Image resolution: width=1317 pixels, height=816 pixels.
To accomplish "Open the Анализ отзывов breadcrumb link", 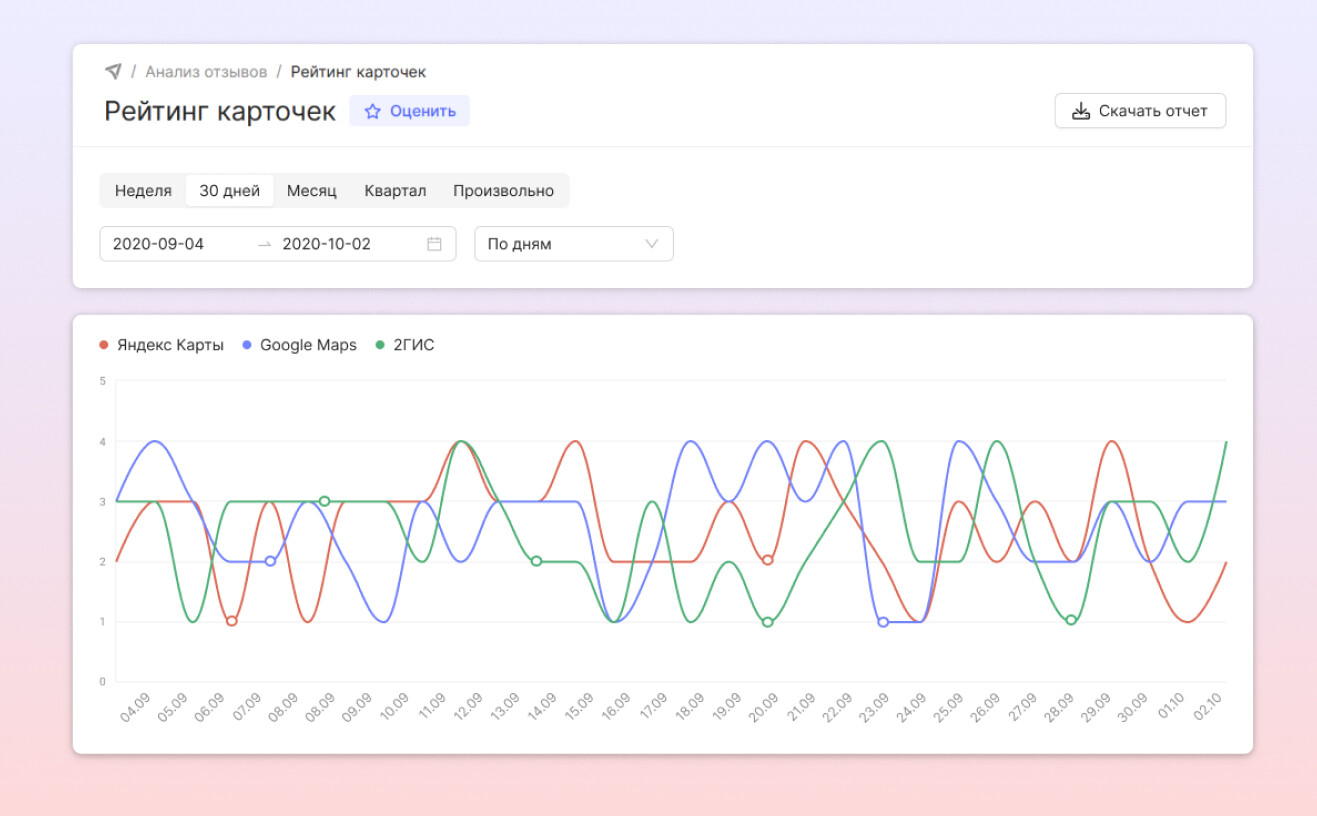I will [206, 72].
